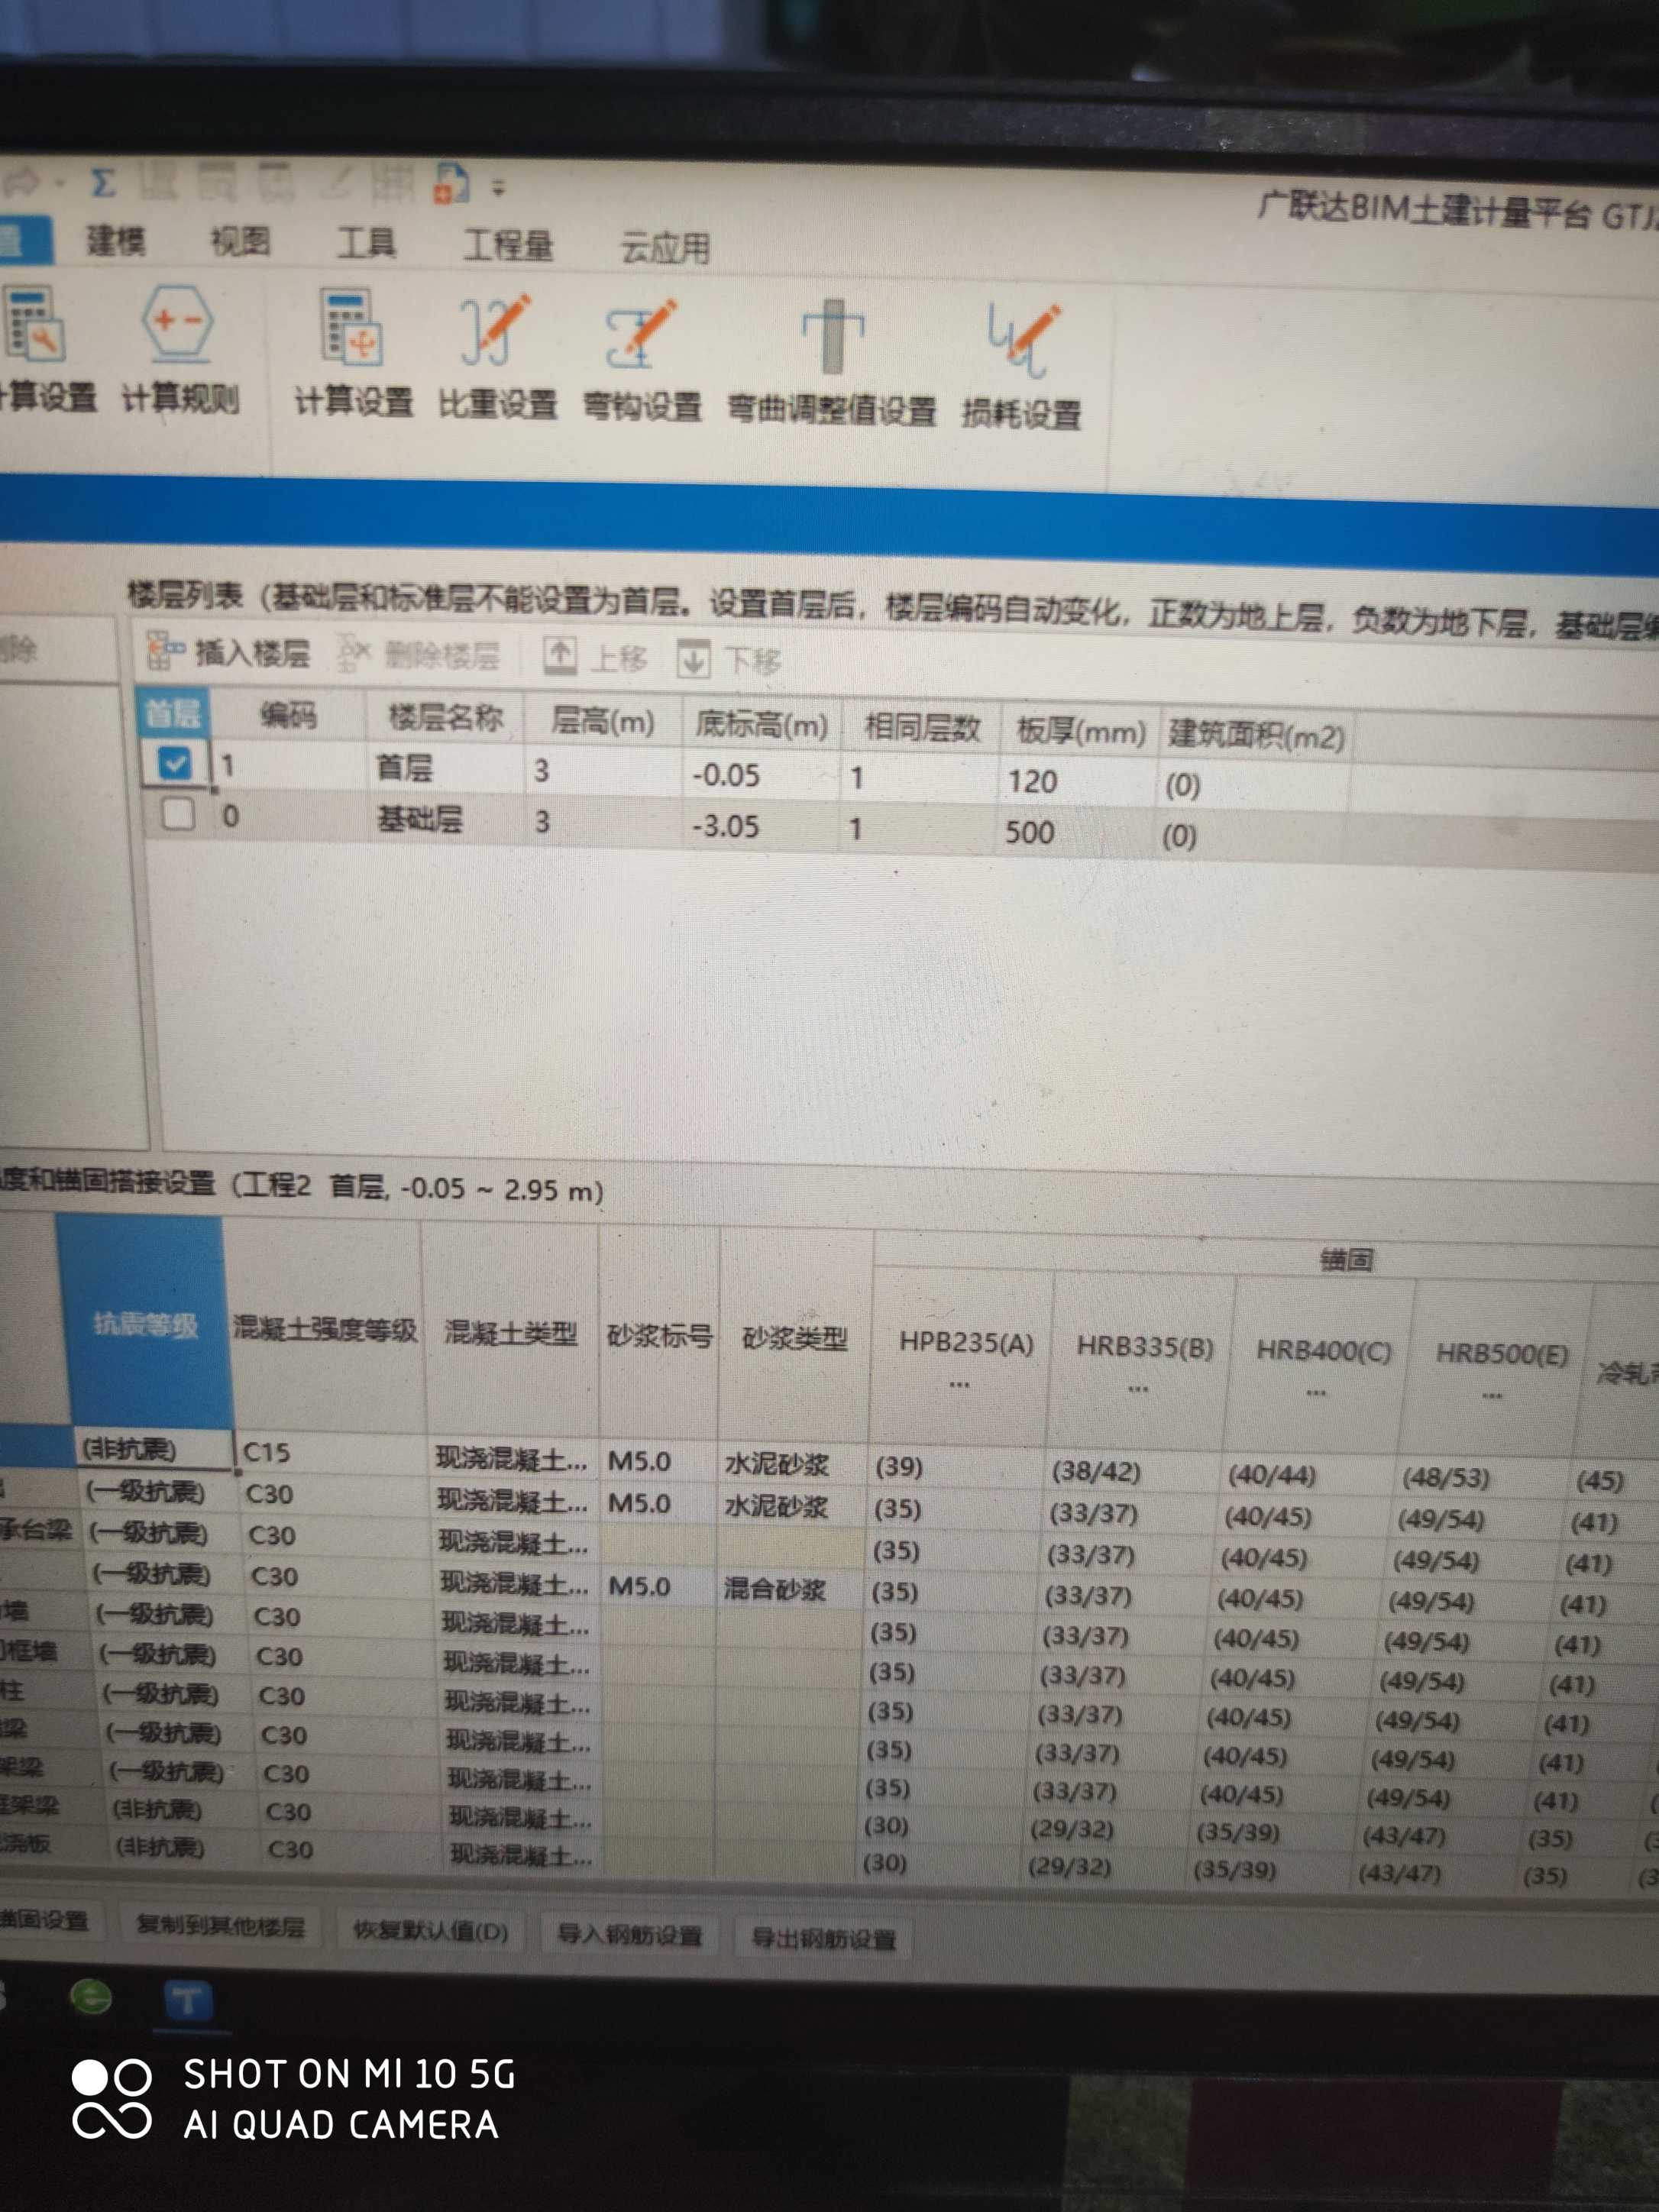
Task: Click 插入楼层 to insert a floor
Action: (x=229, y=652)
